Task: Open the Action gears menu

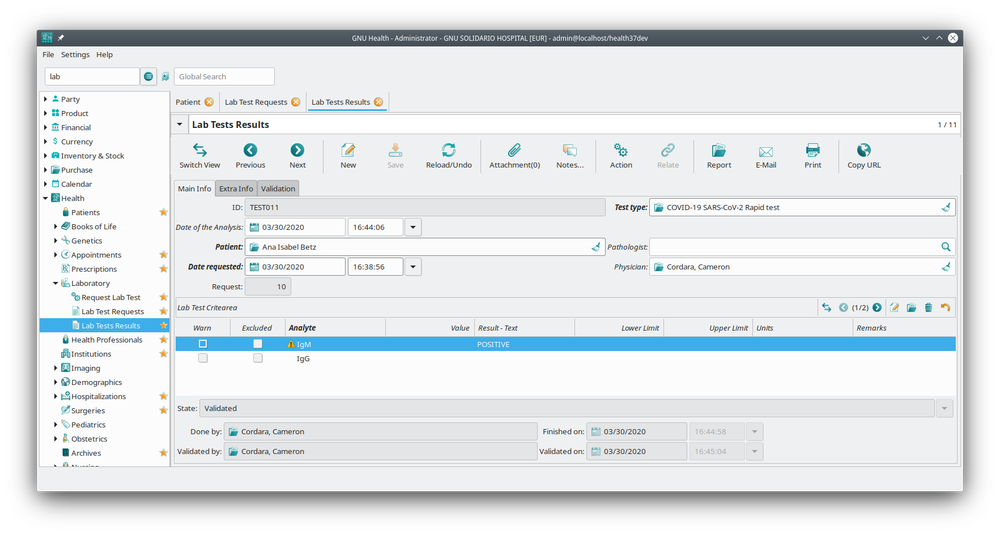Action: pyautogui.click(x=621, y=150)
